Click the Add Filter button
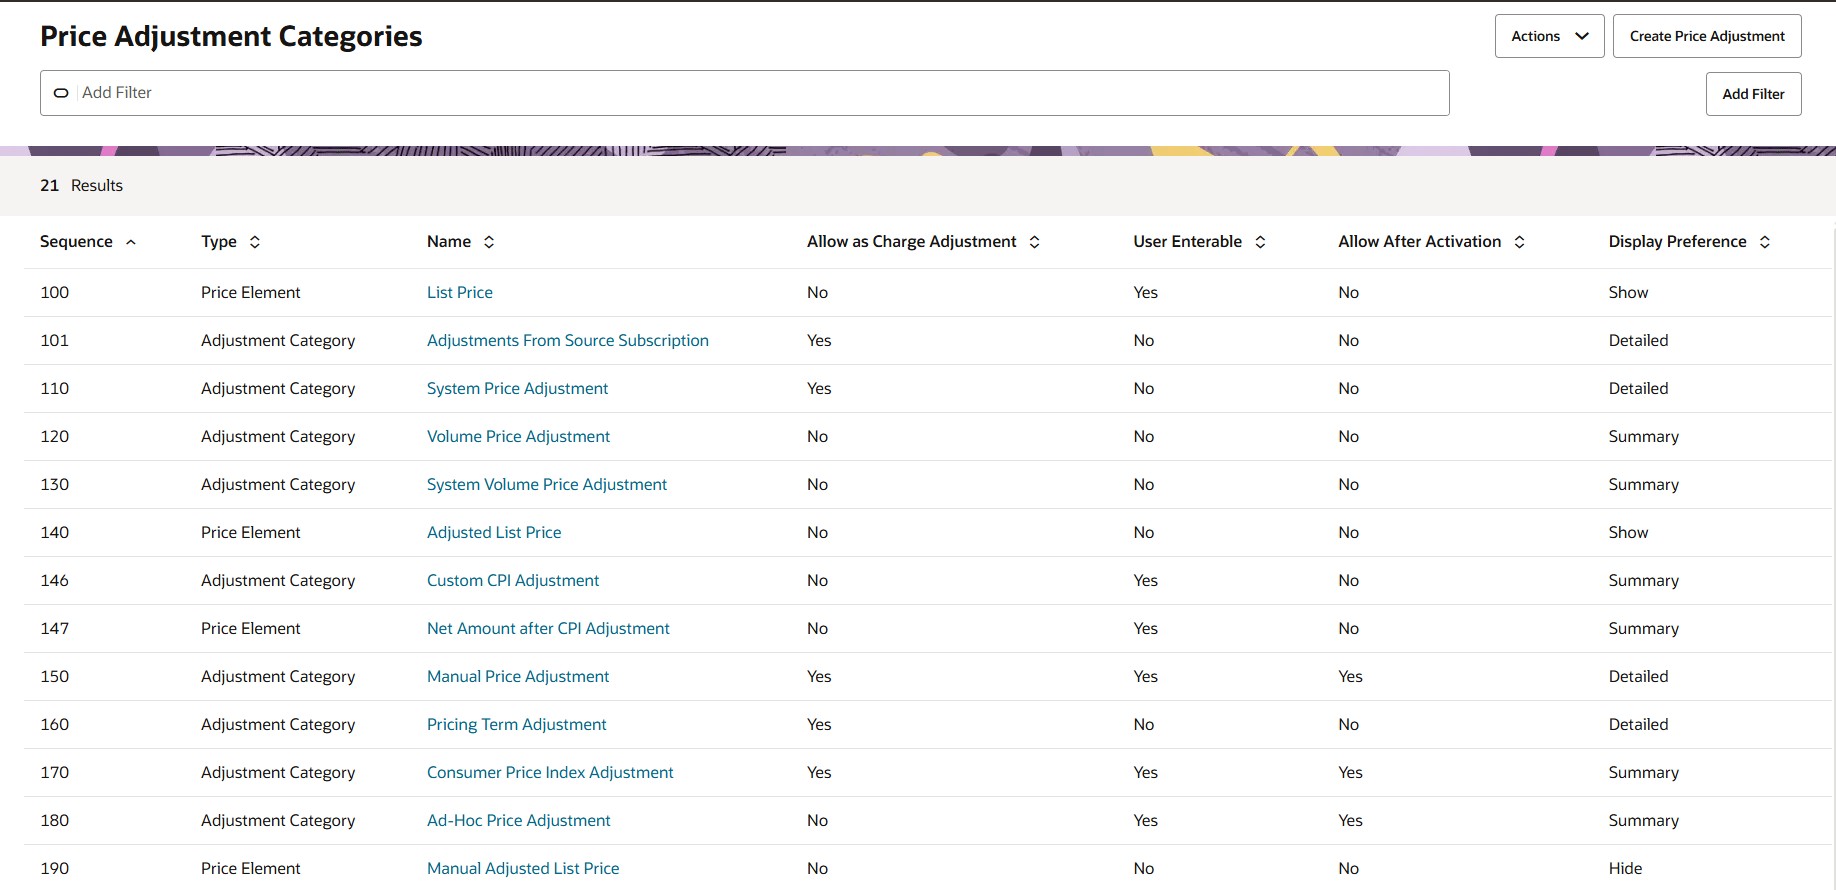1836x890 pixels. tap(1753, 94)
